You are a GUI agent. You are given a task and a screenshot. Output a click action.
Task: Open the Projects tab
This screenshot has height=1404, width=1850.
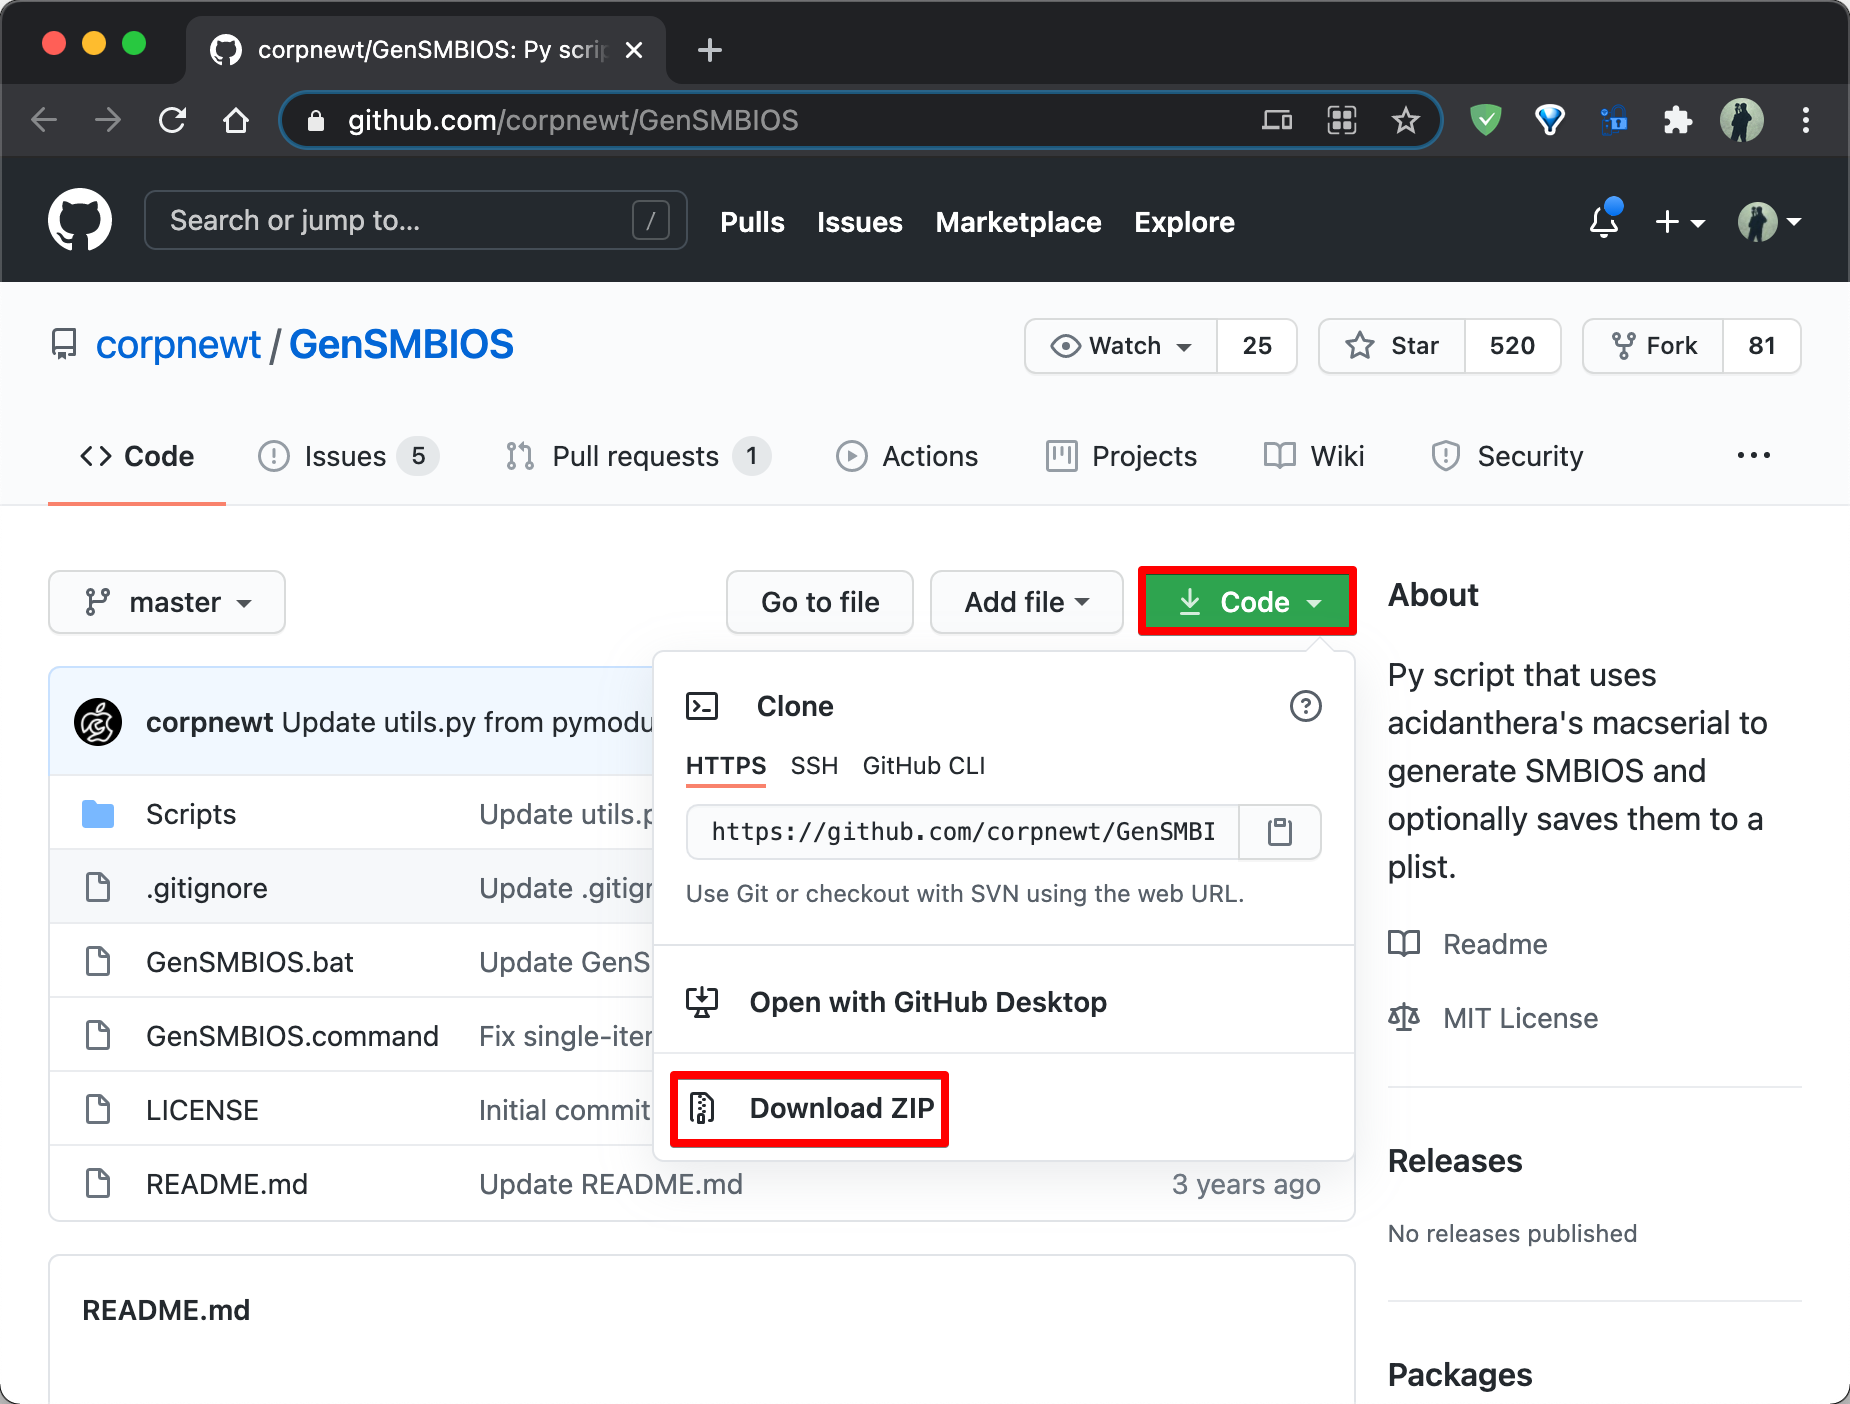tap(1121, 456)
